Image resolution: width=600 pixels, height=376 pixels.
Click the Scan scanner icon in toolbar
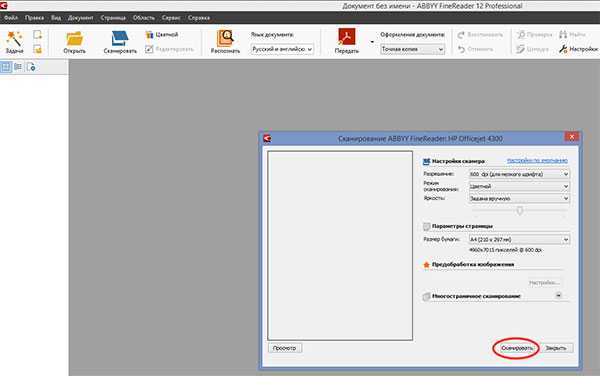[120, 39]
